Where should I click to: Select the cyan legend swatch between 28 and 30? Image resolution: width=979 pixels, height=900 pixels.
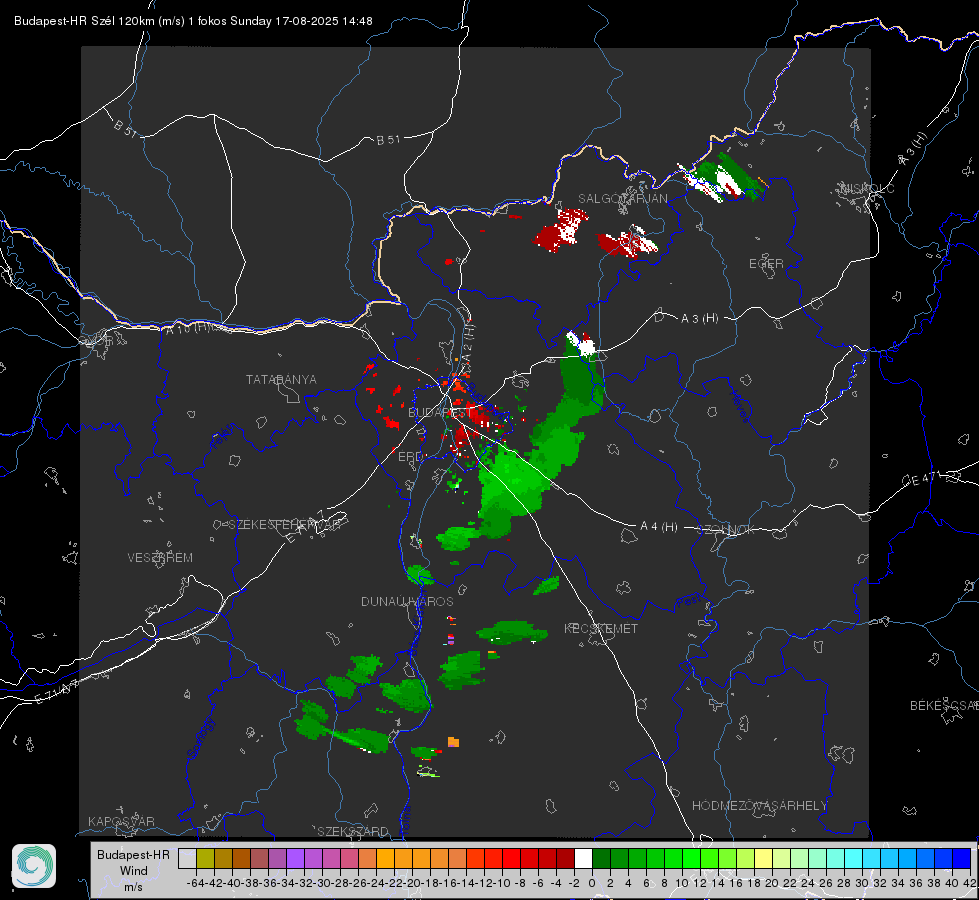coord(854,859)
